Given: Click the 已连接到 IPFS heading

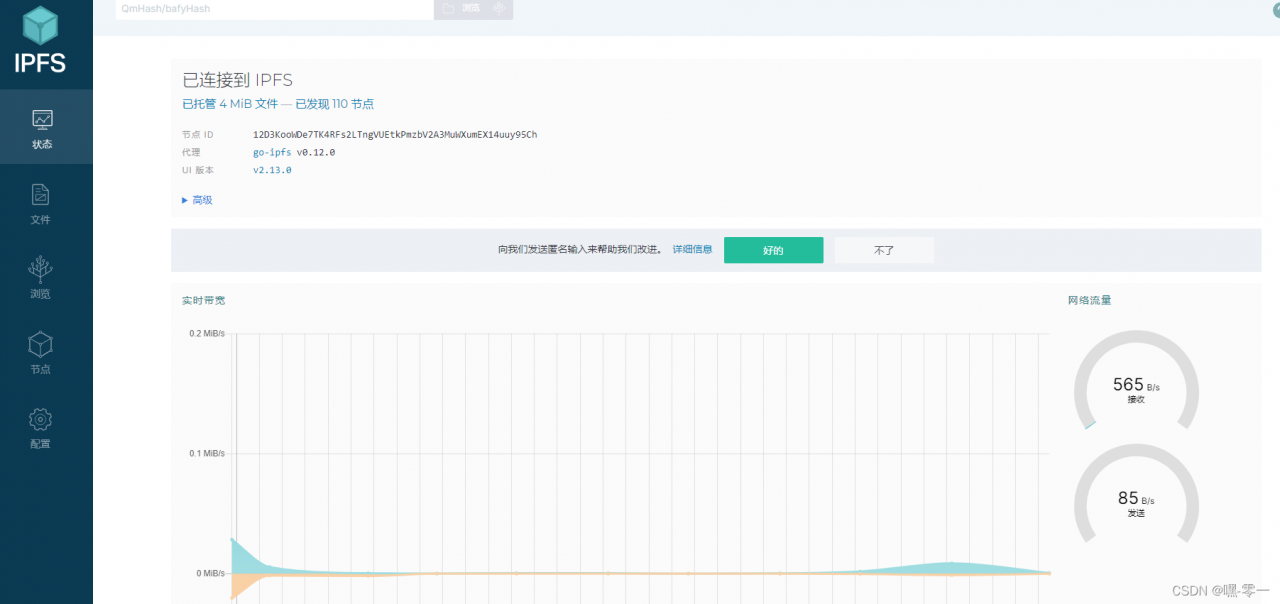Looking at the screenshot, I should pyautogui.click(x=237, y=80).
